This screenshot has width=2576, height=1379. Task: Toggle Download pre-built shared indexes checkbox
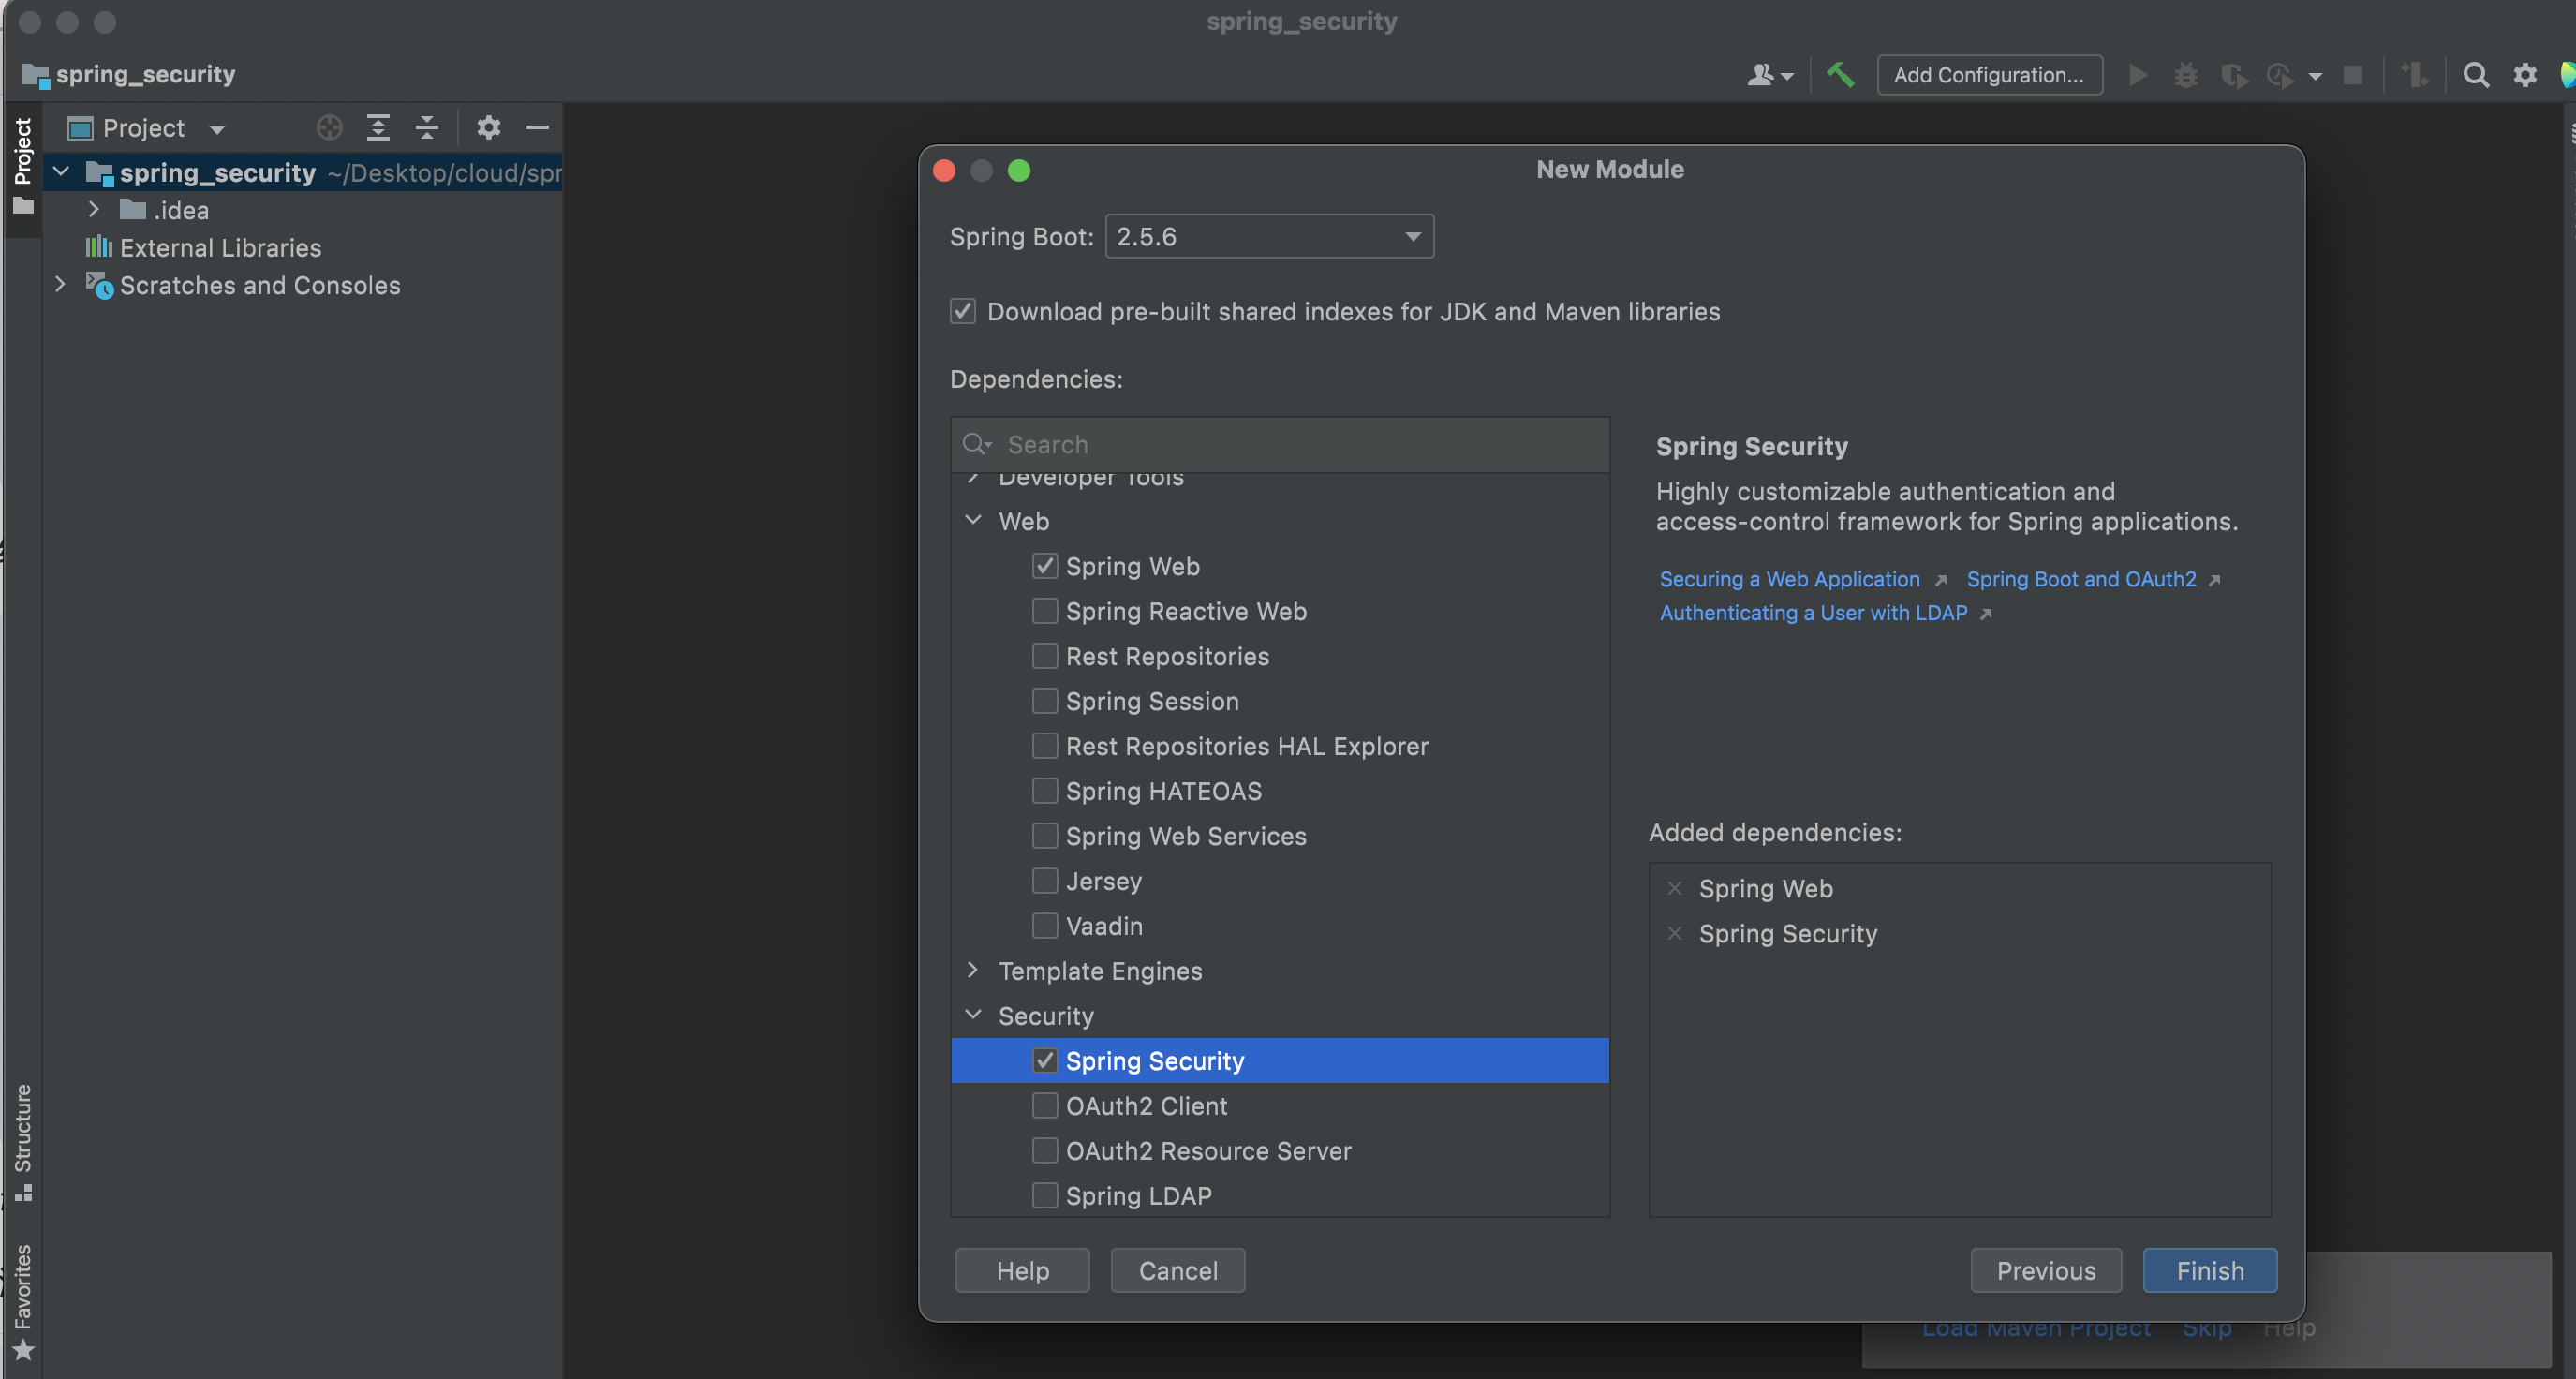[963, 312]
